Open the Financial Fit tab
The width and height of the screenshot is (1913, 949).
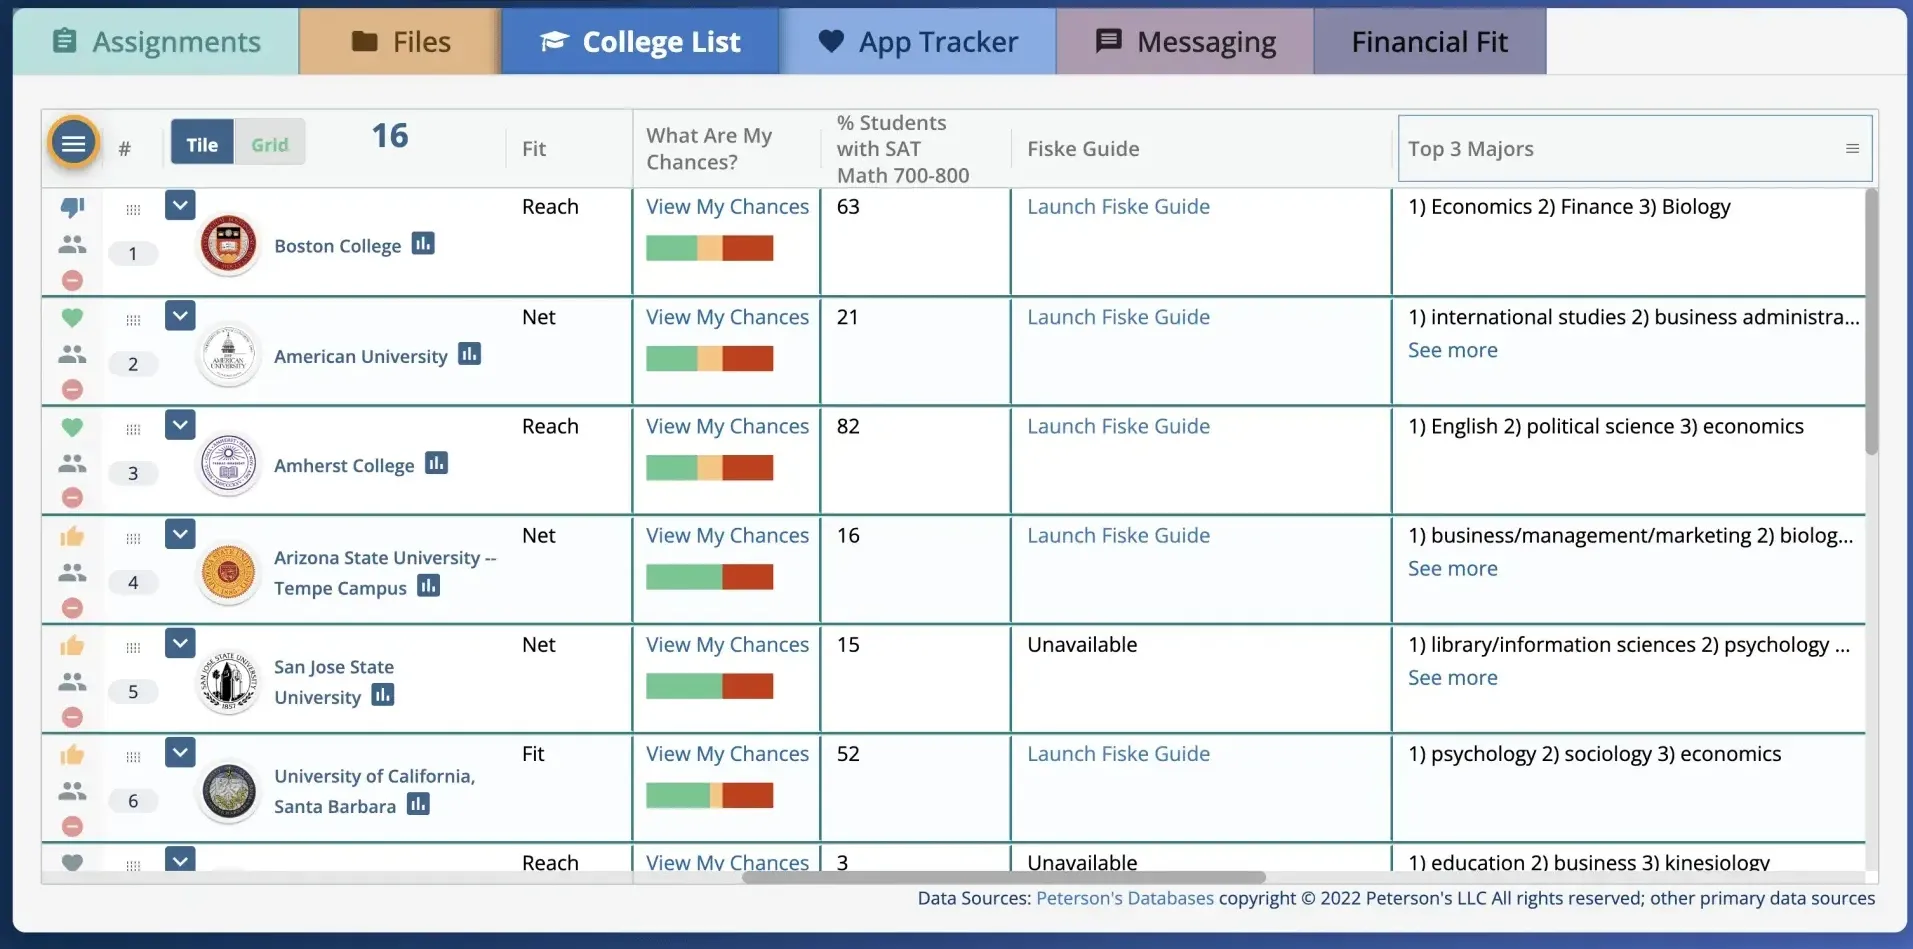1429,41
